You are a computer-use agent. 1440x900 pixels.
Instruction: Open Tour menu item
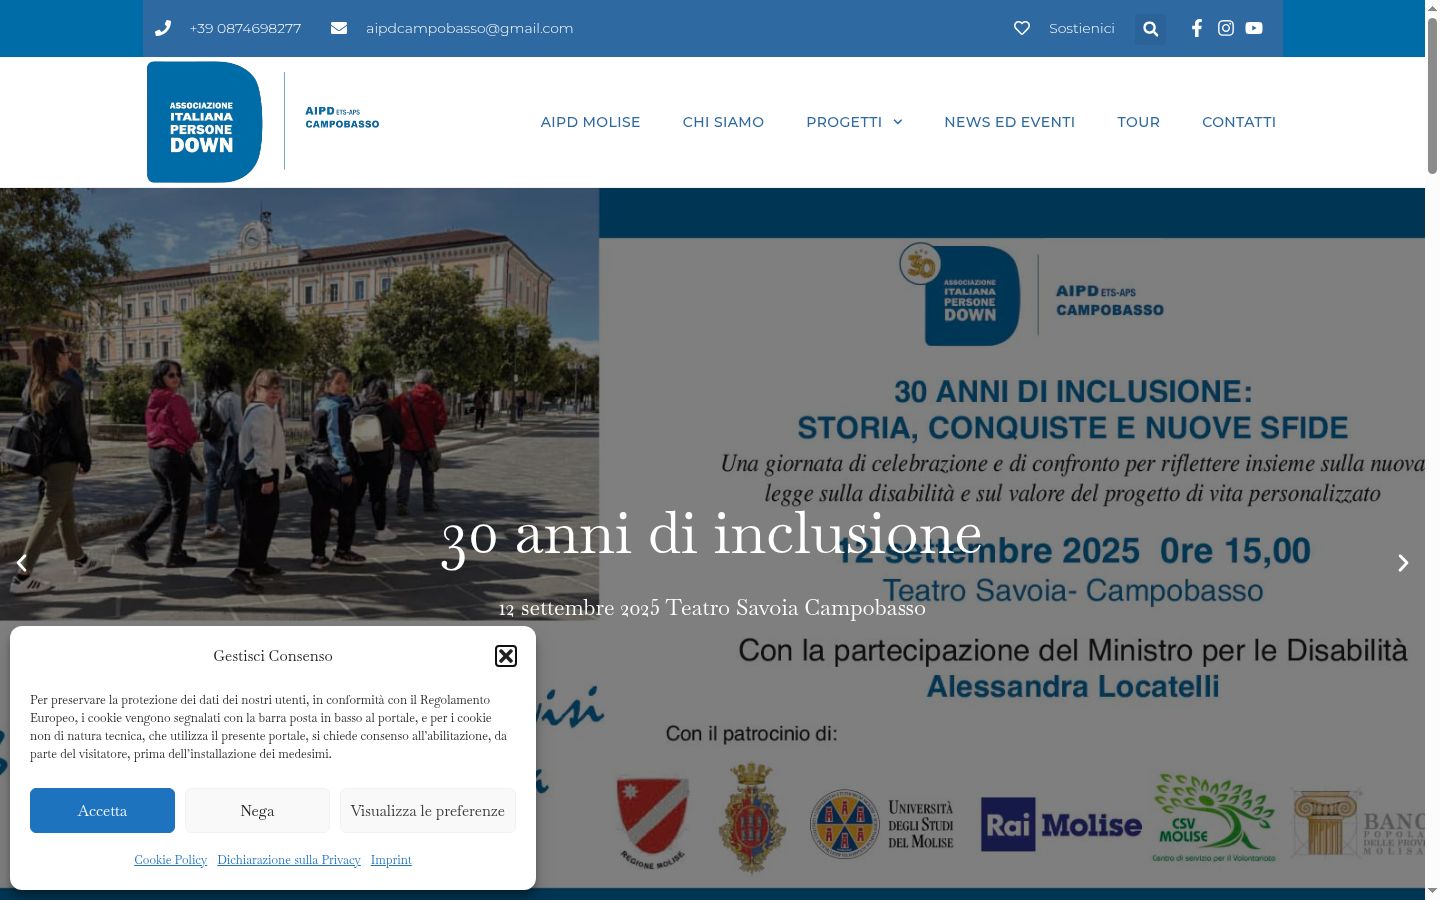(1139, 122)
